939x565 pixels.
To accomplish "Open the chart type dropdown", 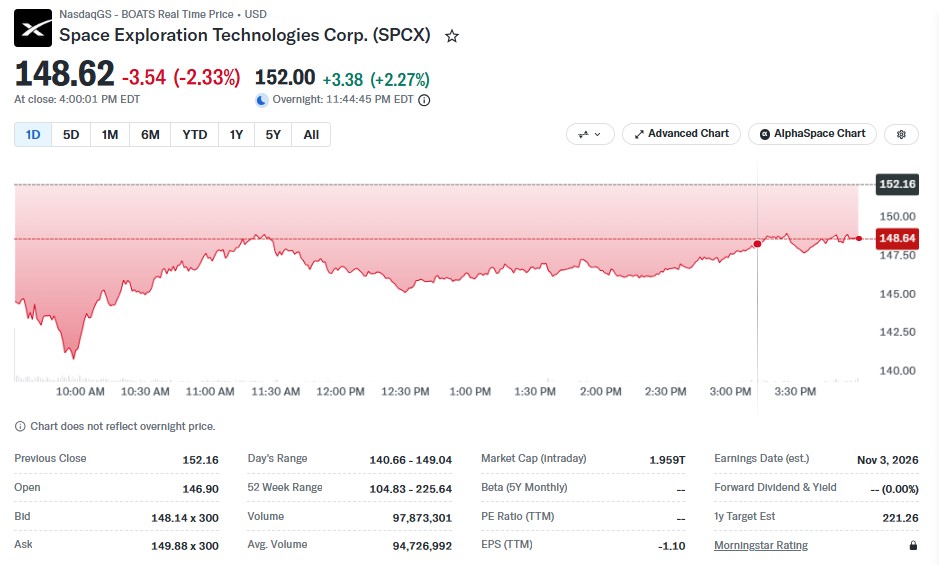I will 590,134.
